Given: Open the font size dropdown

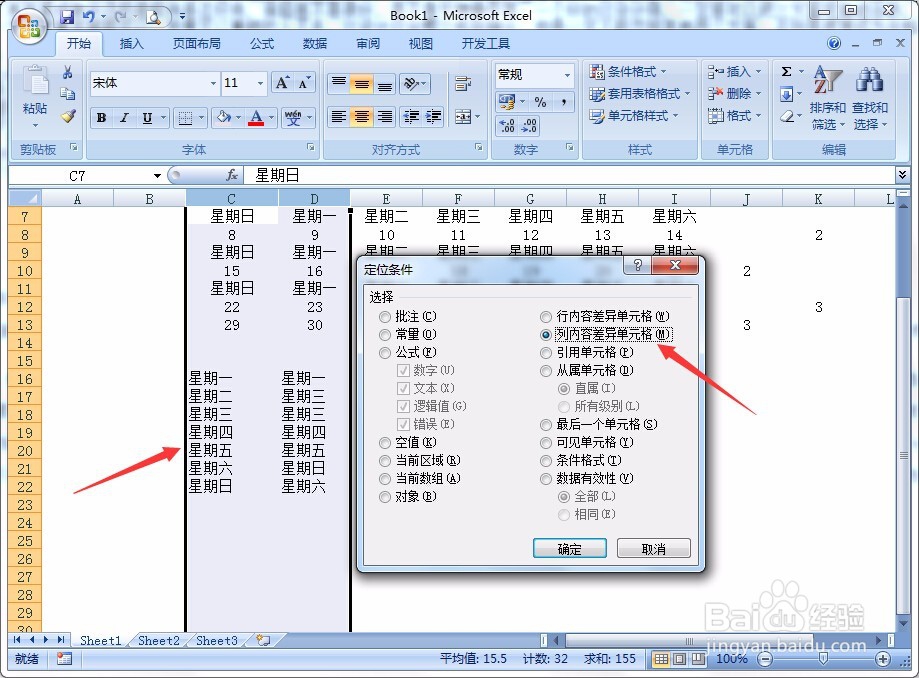Looking at the screenshot, I should [260, 83].
